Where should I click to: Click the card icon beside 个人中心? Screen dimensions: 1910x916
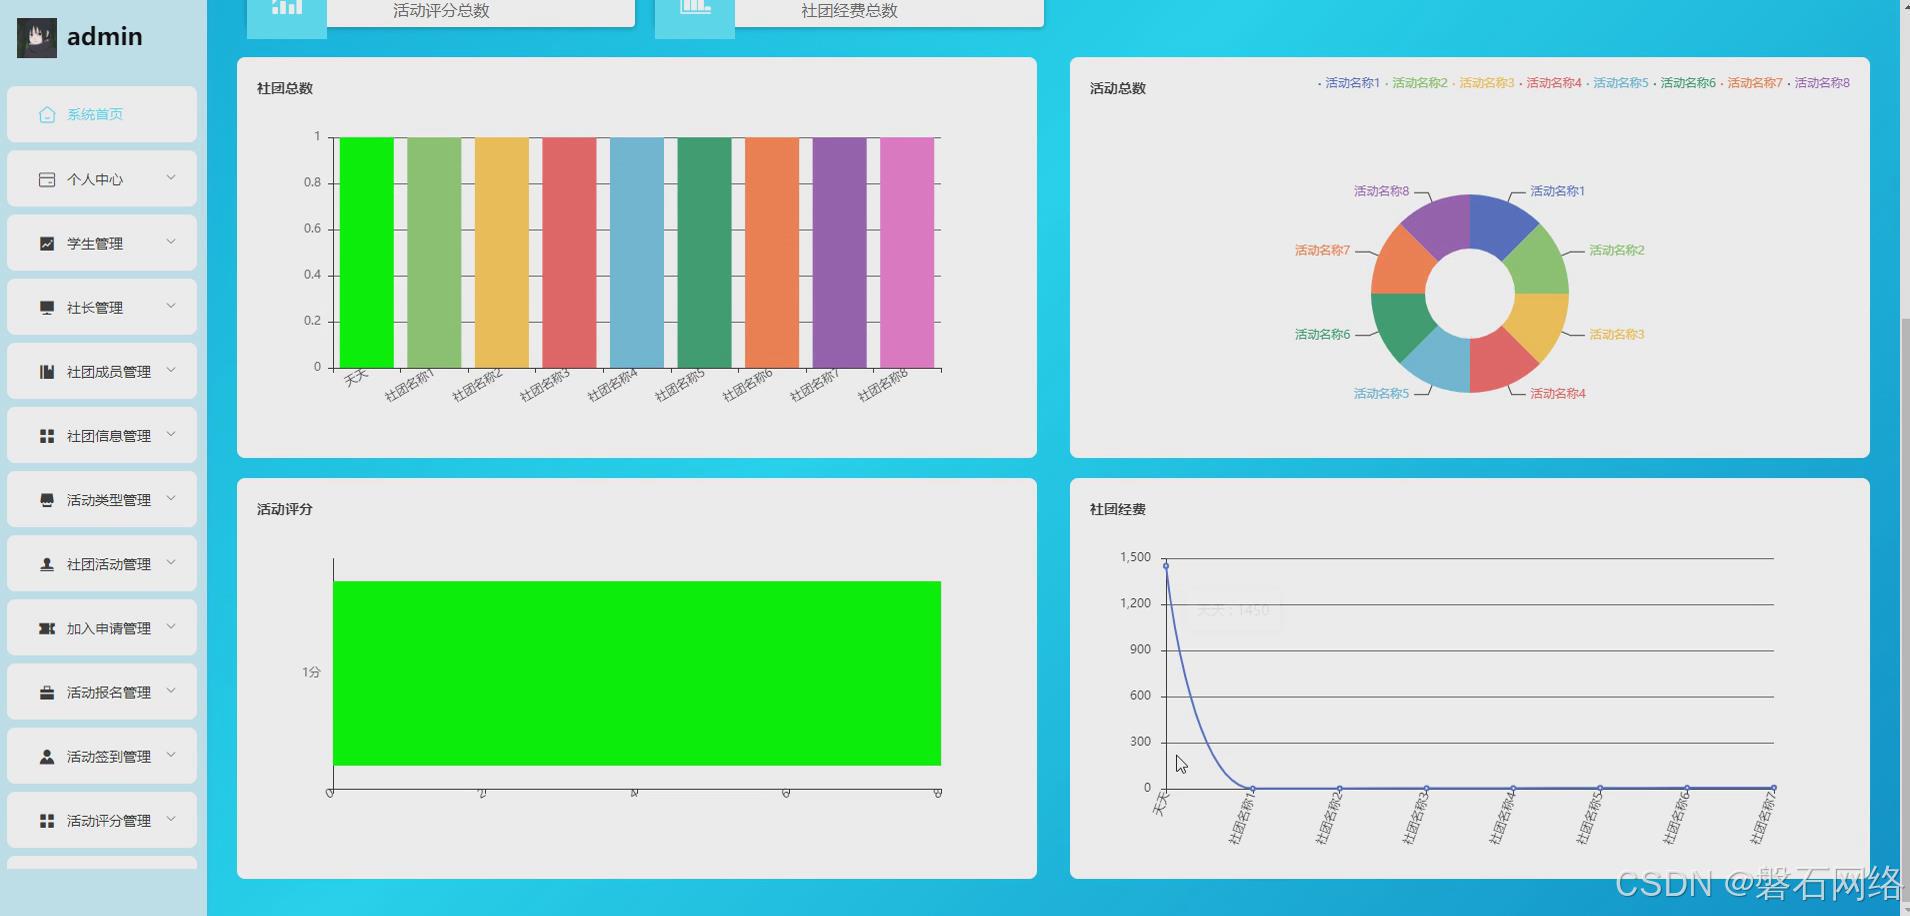tap(47, 179)
